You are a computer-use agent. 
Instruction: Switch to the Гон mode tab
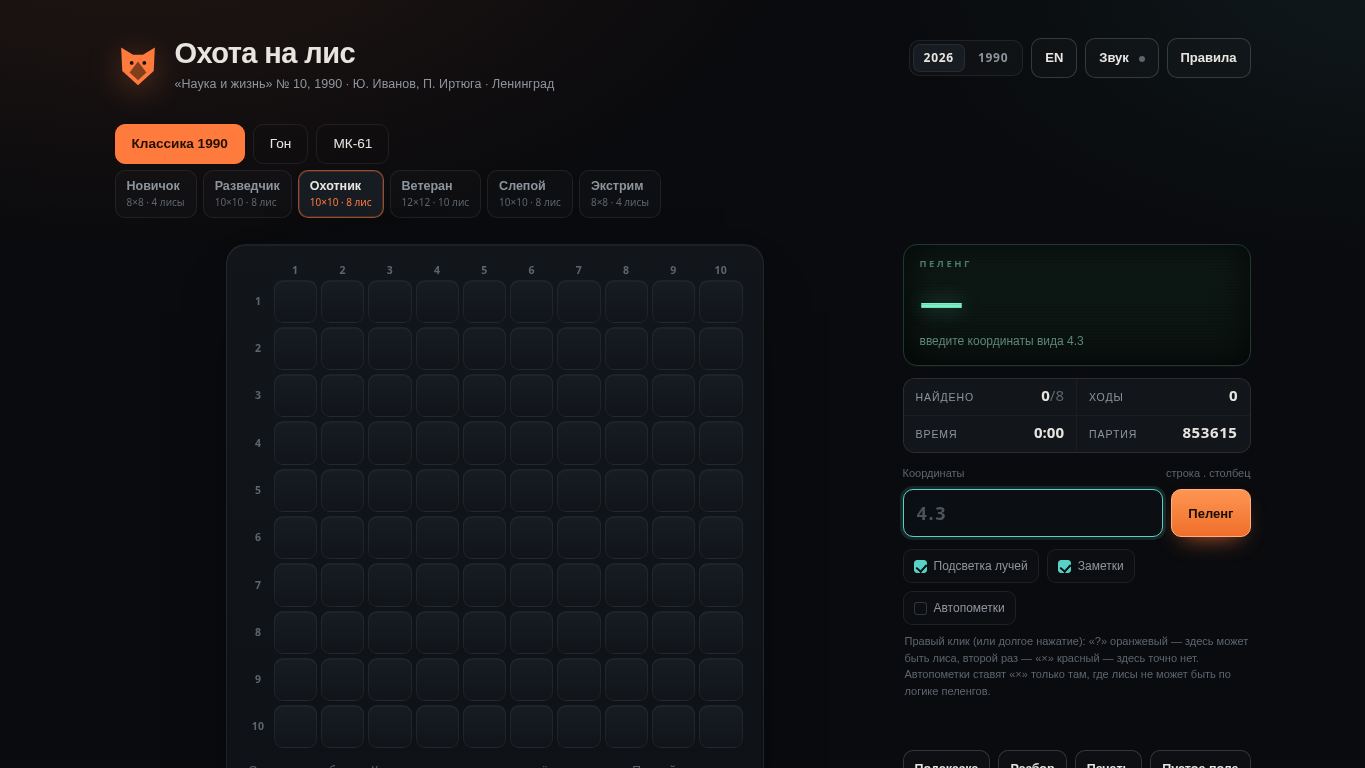pos(280,144)
